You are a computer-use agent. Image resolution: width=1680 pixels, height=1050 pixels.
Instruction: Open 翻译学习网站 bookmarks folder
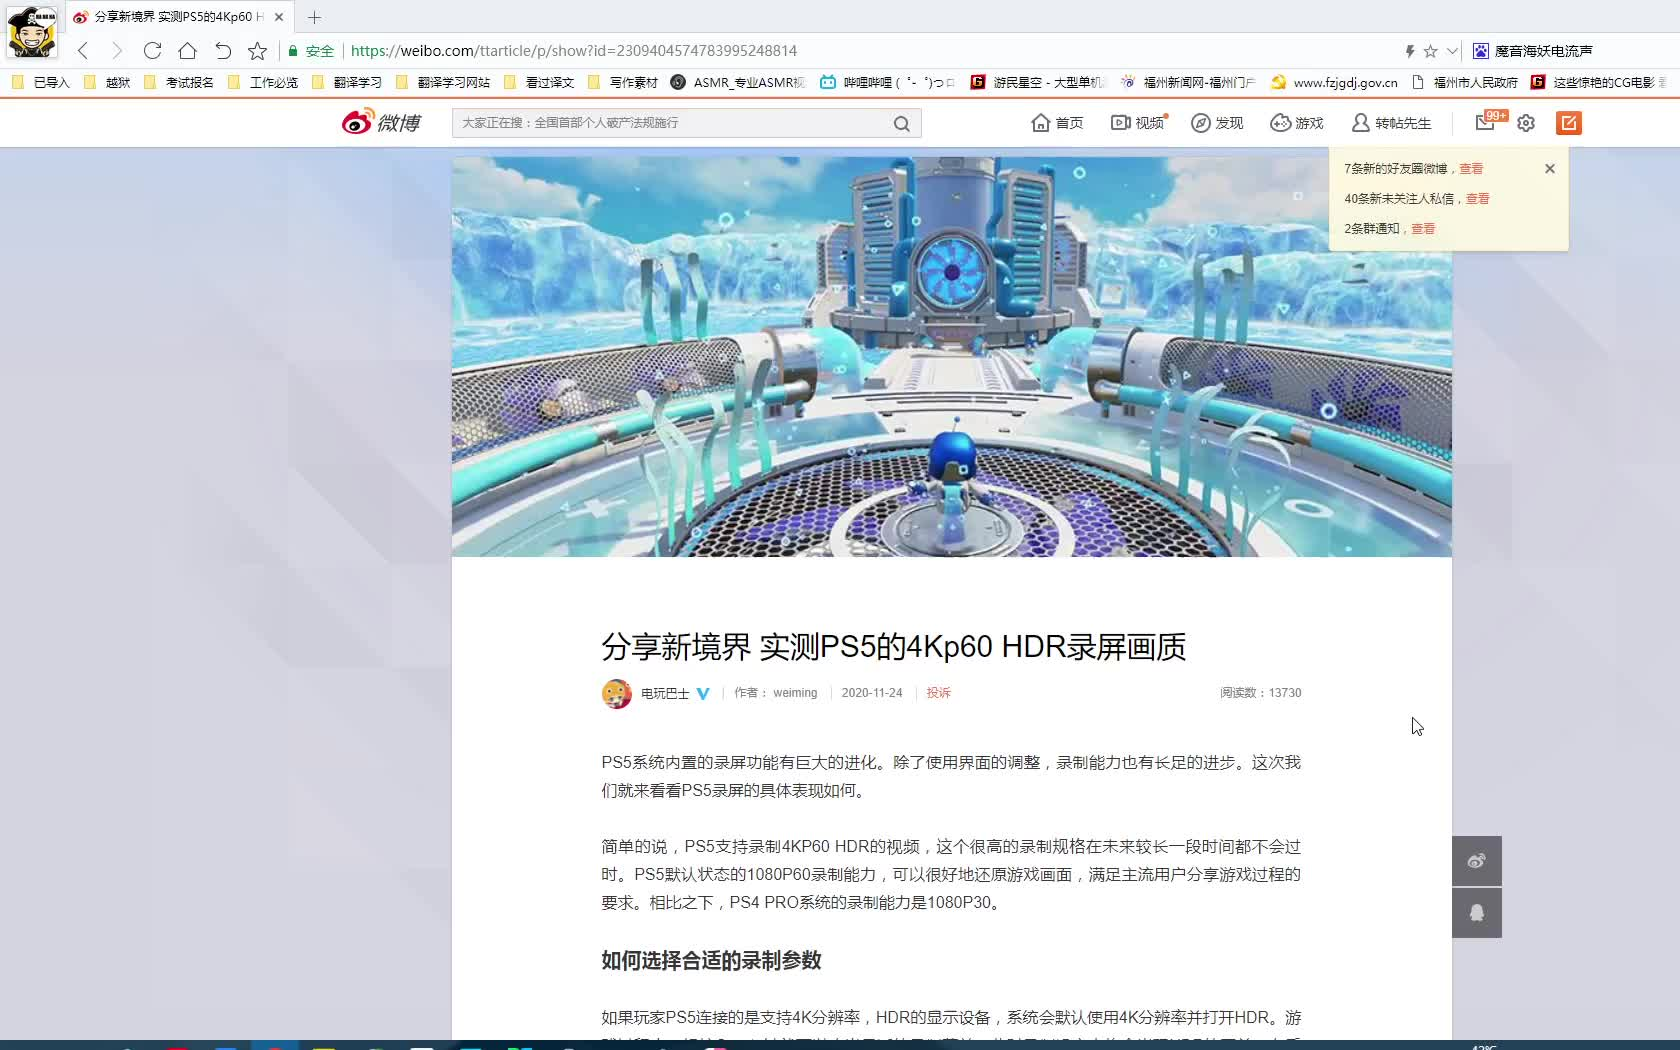pos(443,82)
